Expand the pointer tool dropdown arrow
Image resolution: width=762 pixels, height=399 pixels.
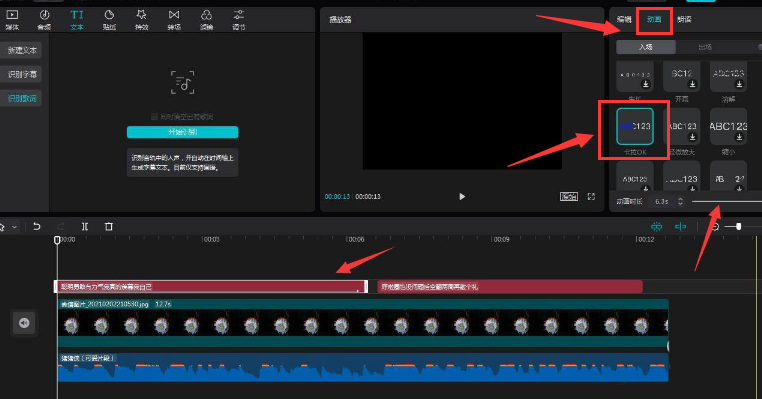15,227
